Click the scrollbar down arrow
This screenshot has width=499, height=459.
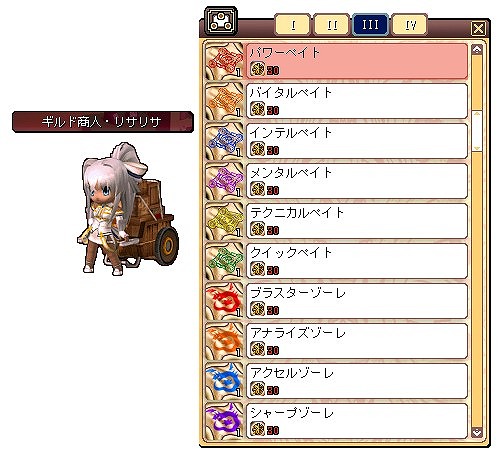click(477, 432)
